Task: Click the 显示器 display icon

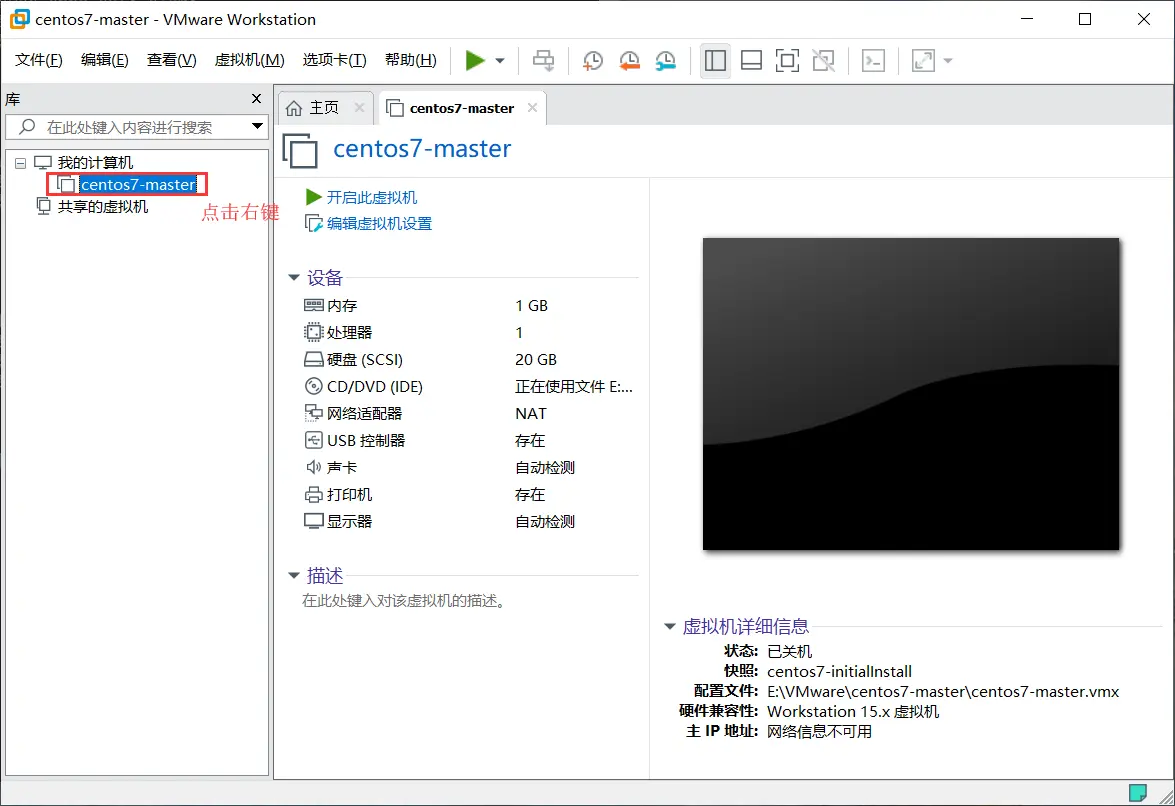Action: pos(313,521)
